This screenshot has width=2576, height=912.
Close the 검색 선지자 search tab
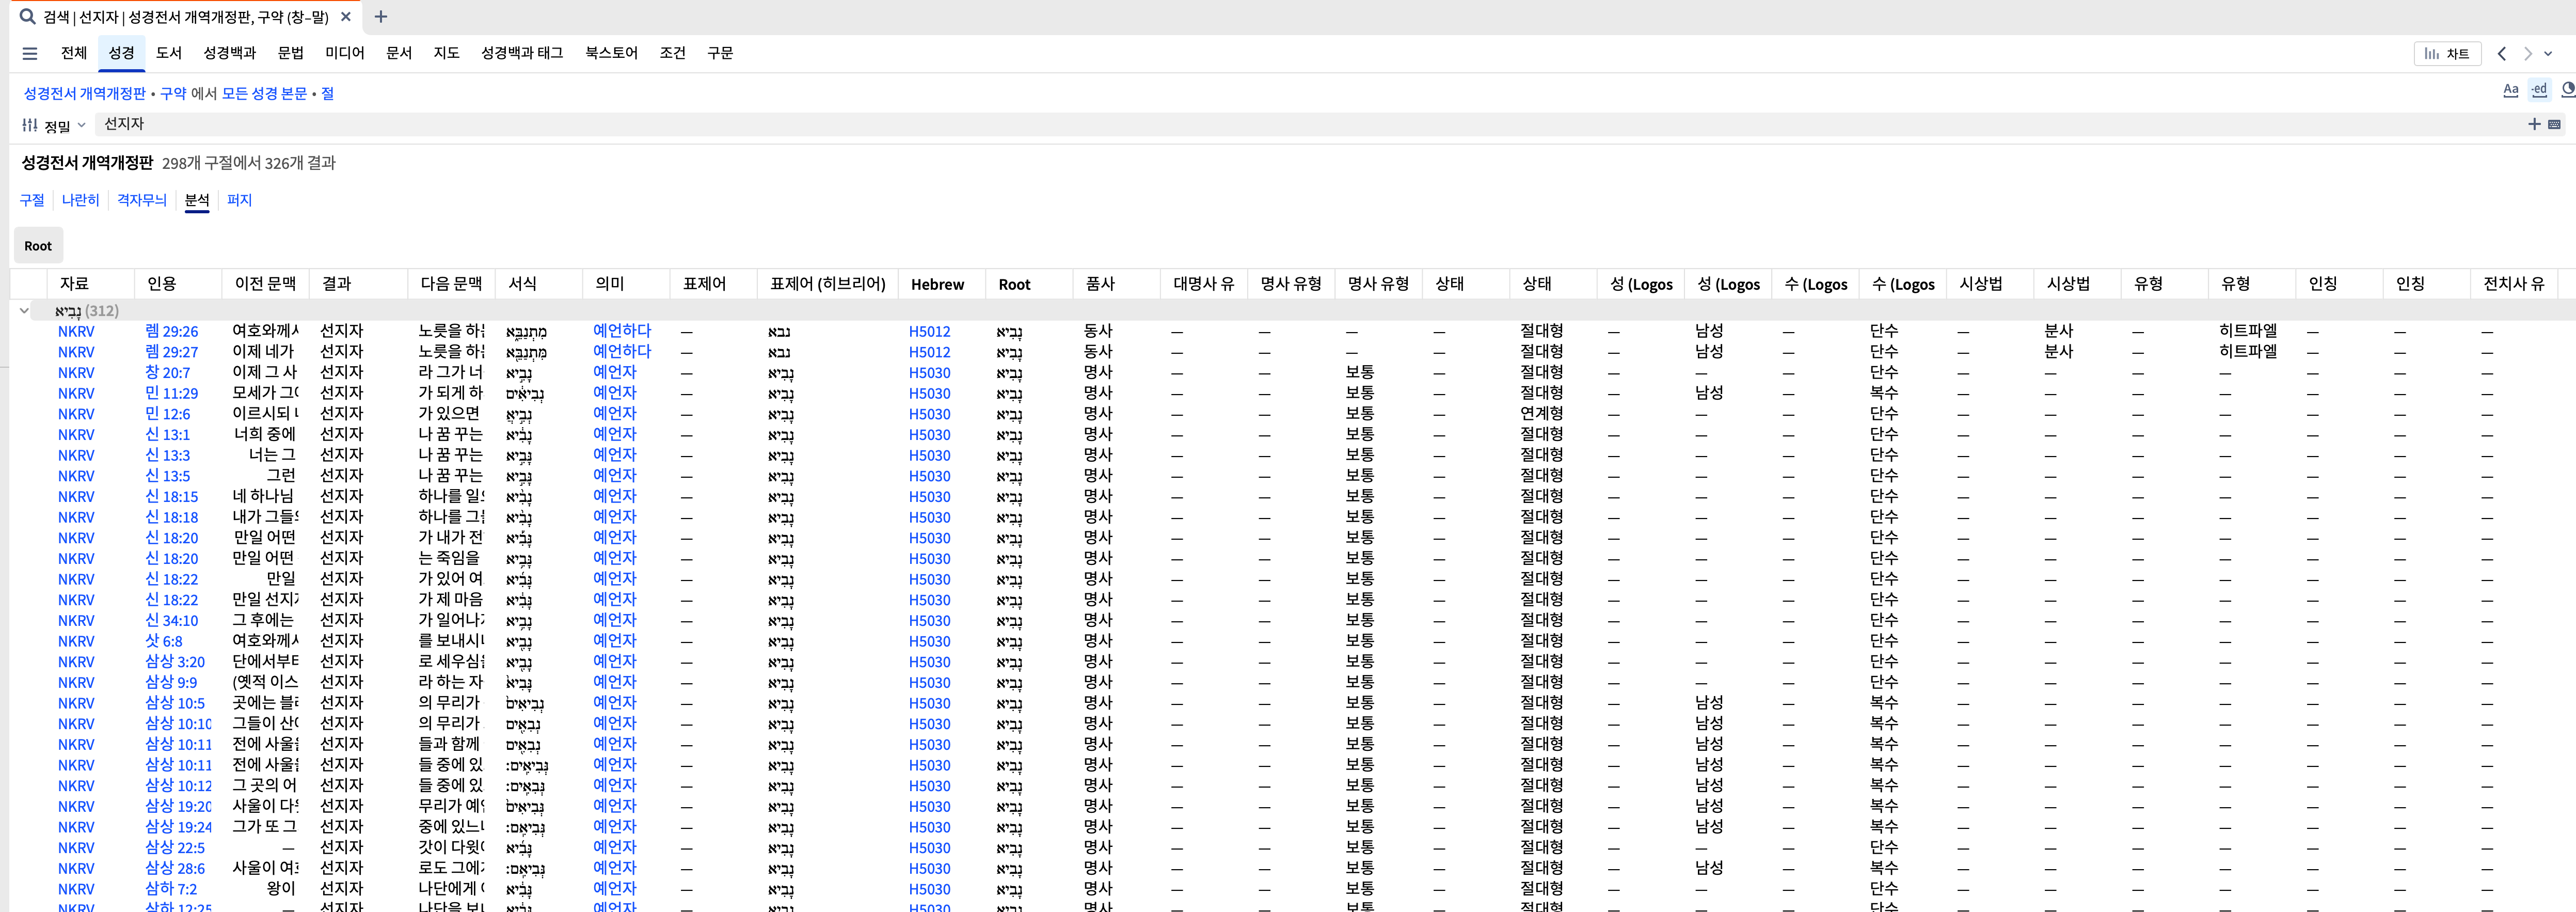coord(346,17)
